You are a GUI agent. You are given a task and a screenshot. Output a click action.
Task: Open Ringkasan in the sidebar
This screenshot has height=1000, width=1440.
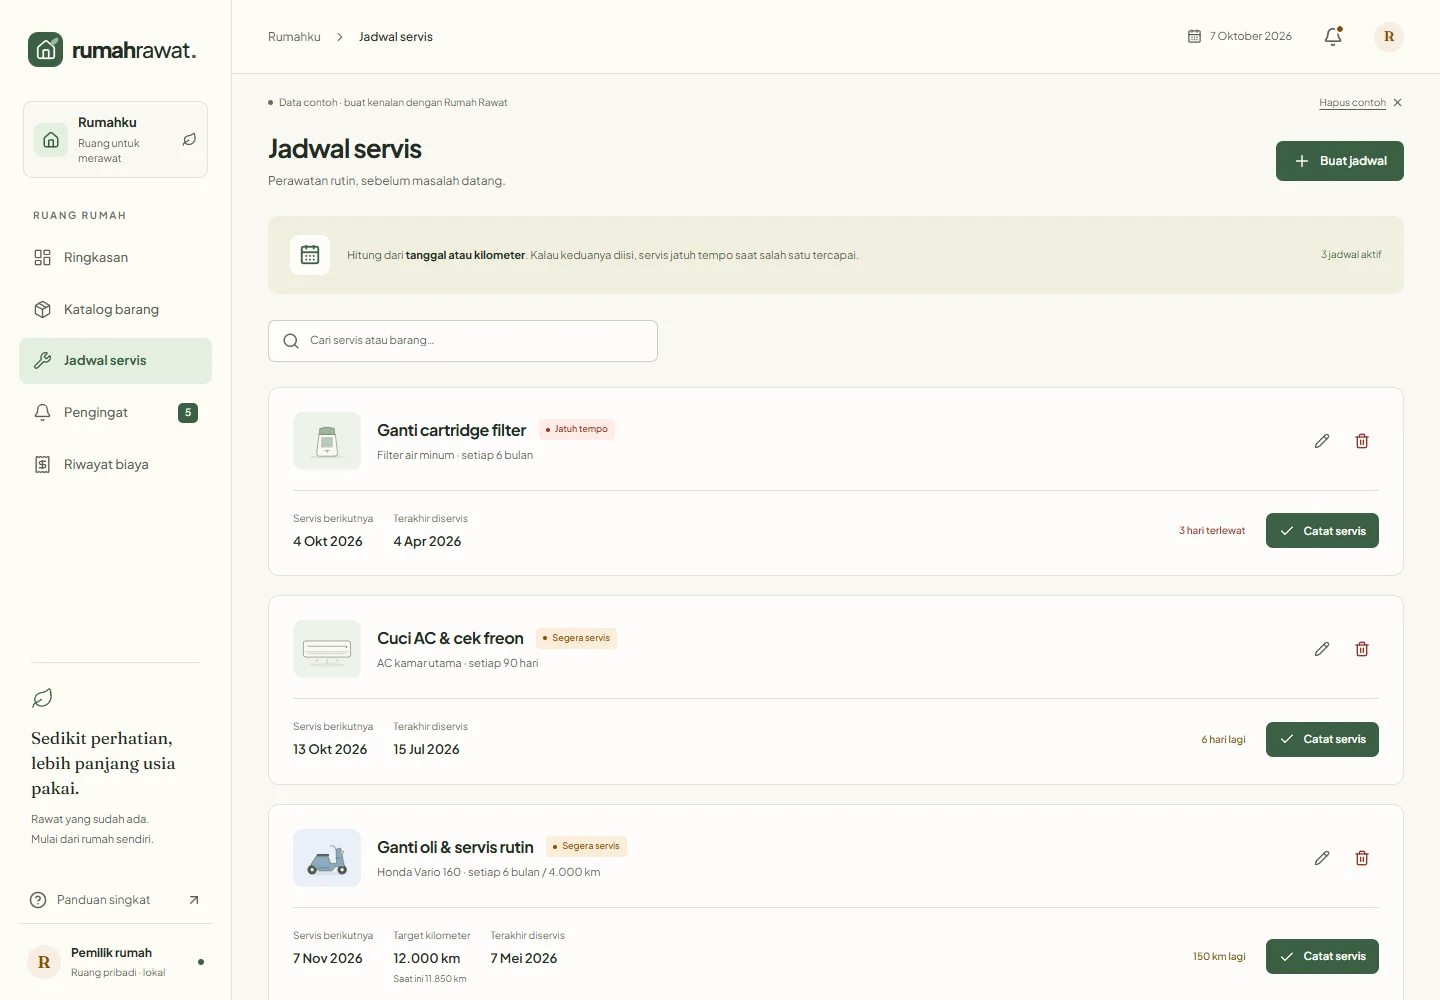115,257
